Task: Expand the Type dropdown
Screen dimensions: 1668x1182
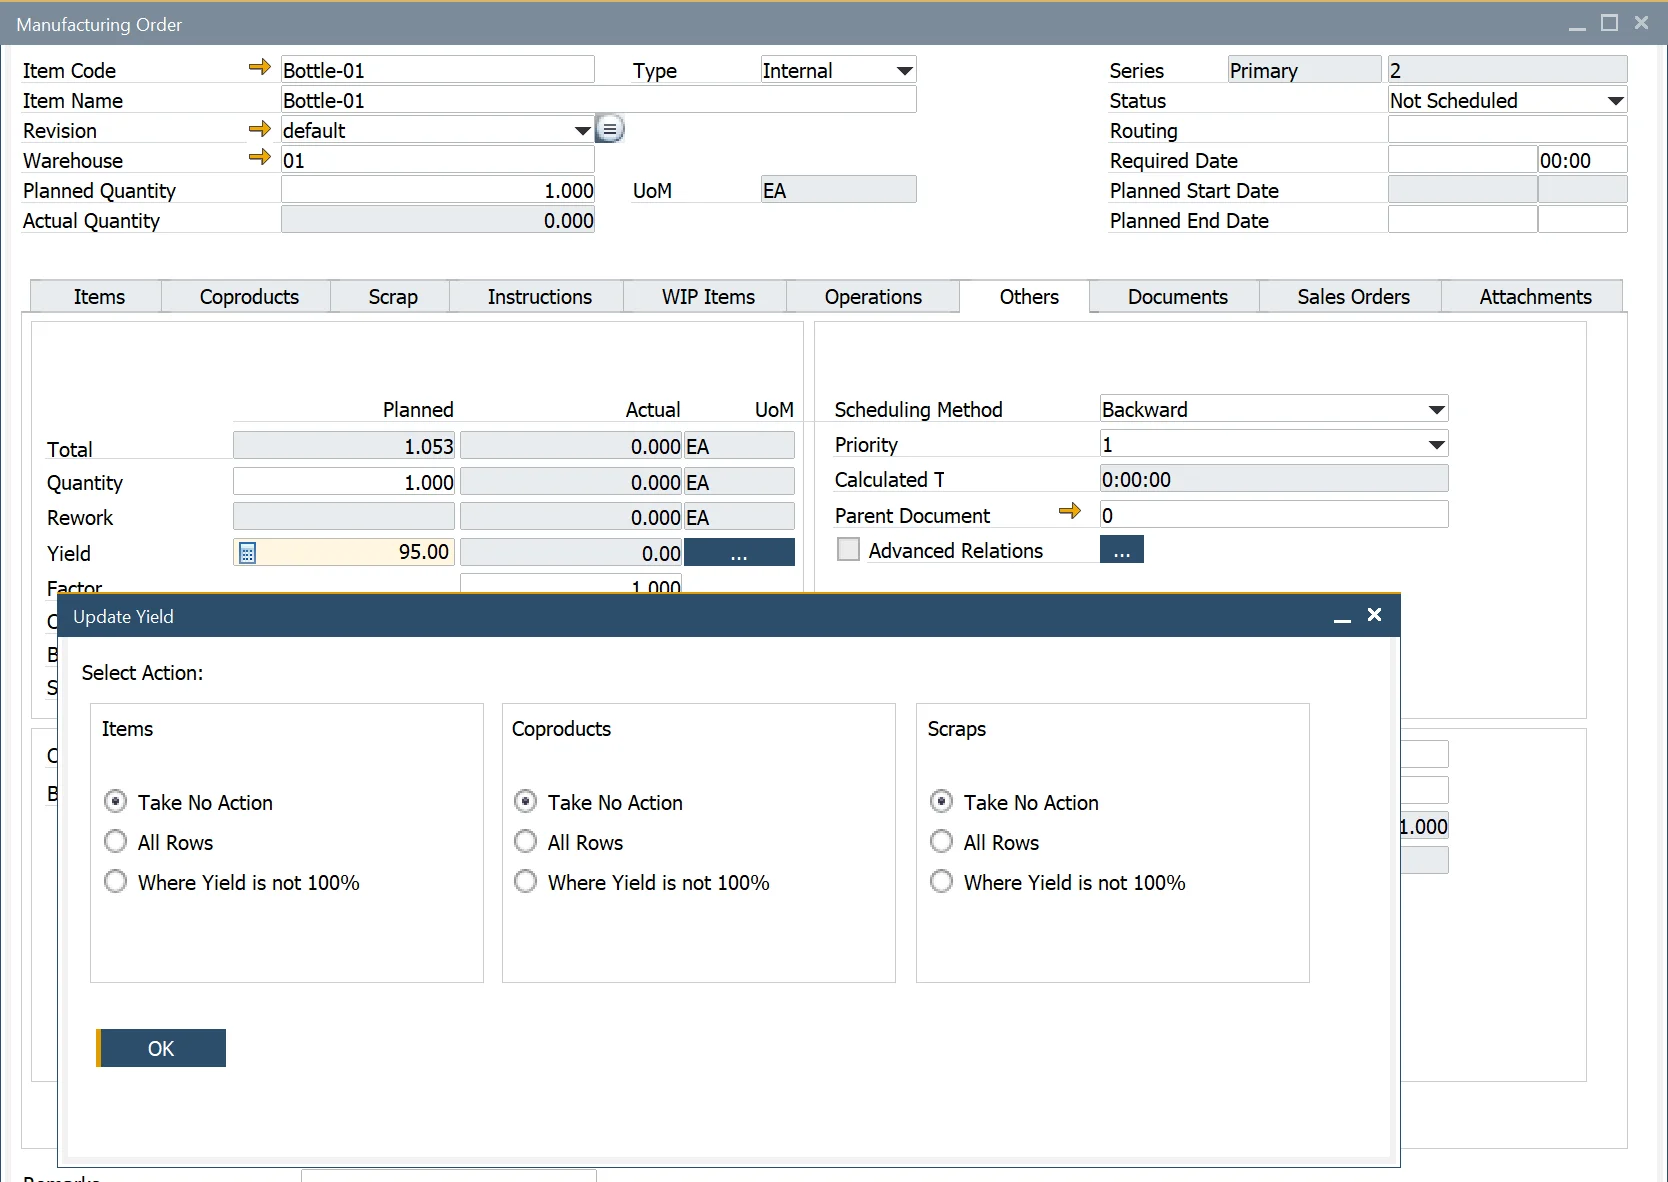Action: [x=904, y=71]
